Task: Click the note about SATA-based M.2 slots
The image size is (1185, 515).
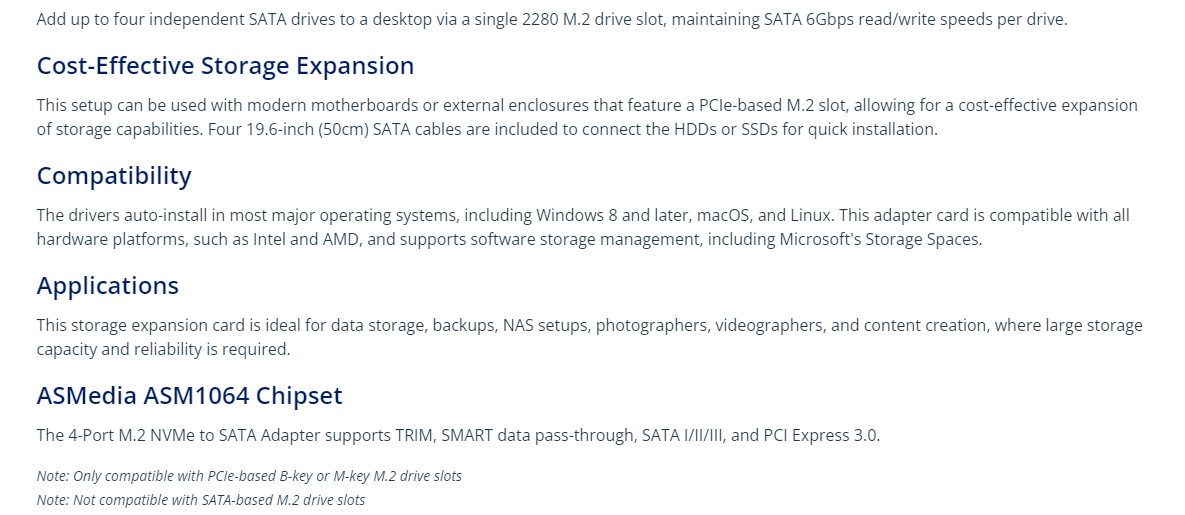Action: [201, 501]
